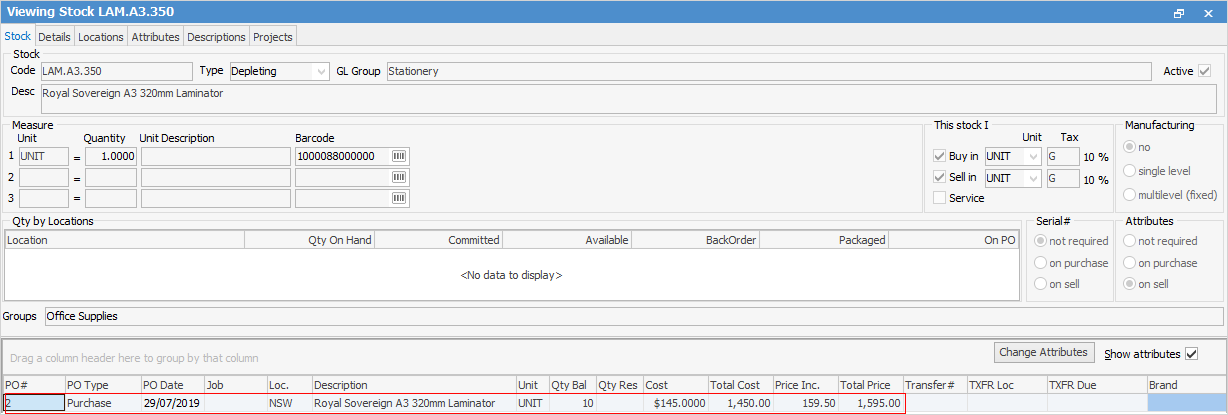Select Serial# 'on purchase' option

tap(1043, 263)
